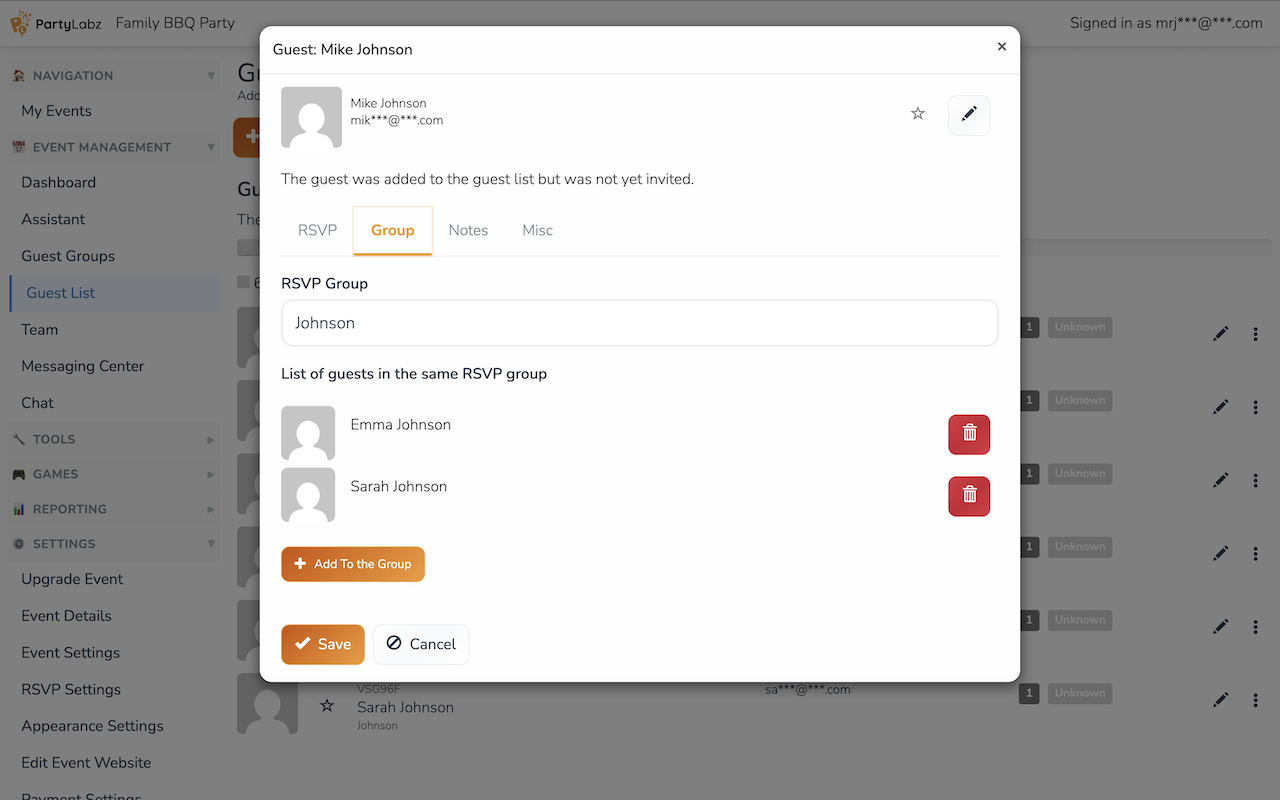Click into the RSVP Group field
The width and height of the screenshot is (1280, 800).
pos(640,323)
